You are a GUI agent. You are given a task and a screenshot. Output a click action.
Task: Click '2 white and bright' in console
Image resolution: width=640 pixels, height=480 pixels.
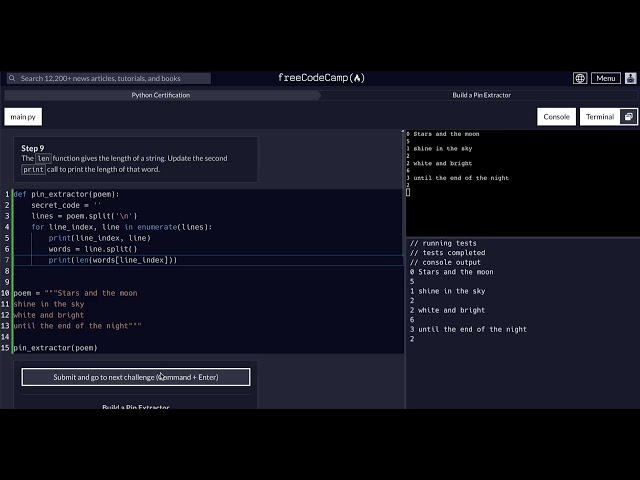[447, 310]
